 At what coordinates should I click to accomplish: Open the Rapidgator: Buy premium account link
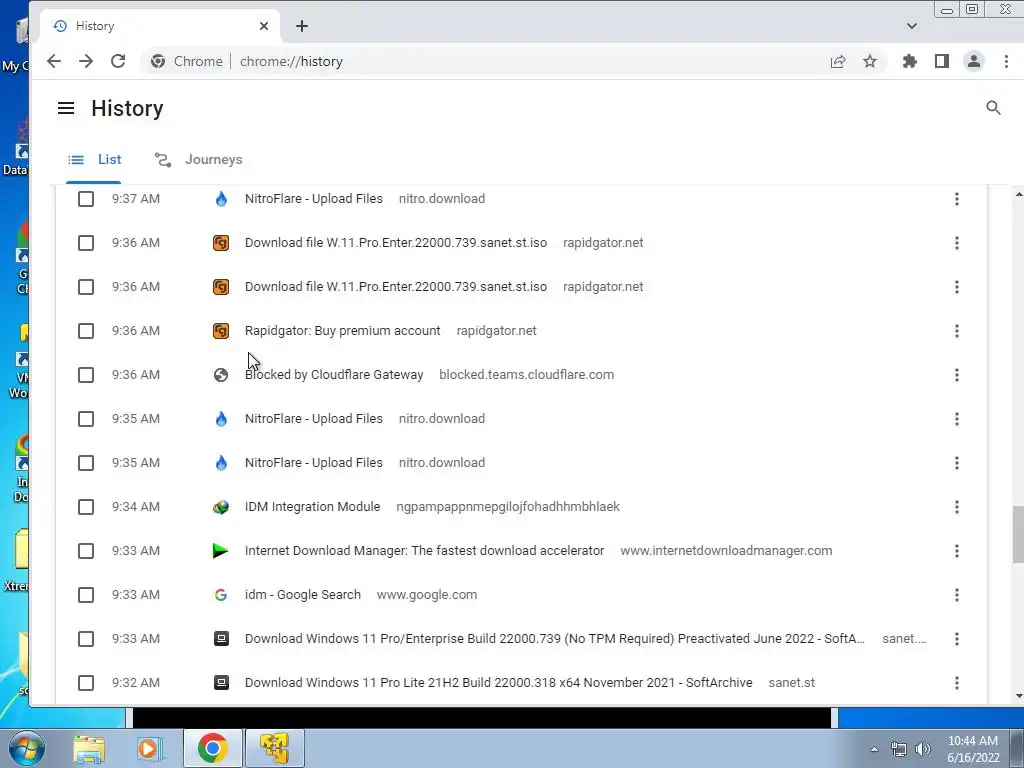coord(342,330)
